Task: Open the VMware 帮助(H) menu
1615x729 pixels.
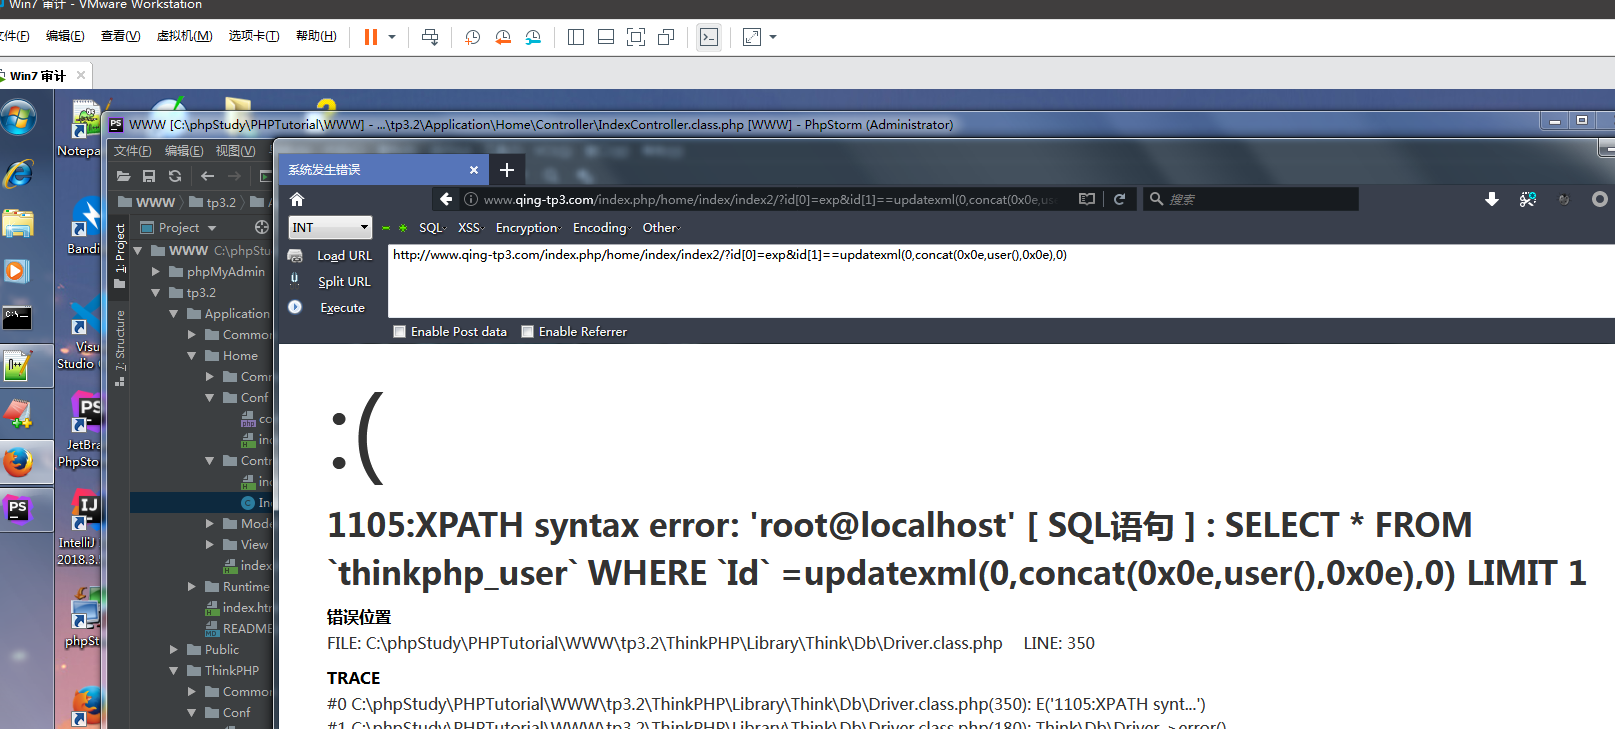Action: [x=316, y=36]
